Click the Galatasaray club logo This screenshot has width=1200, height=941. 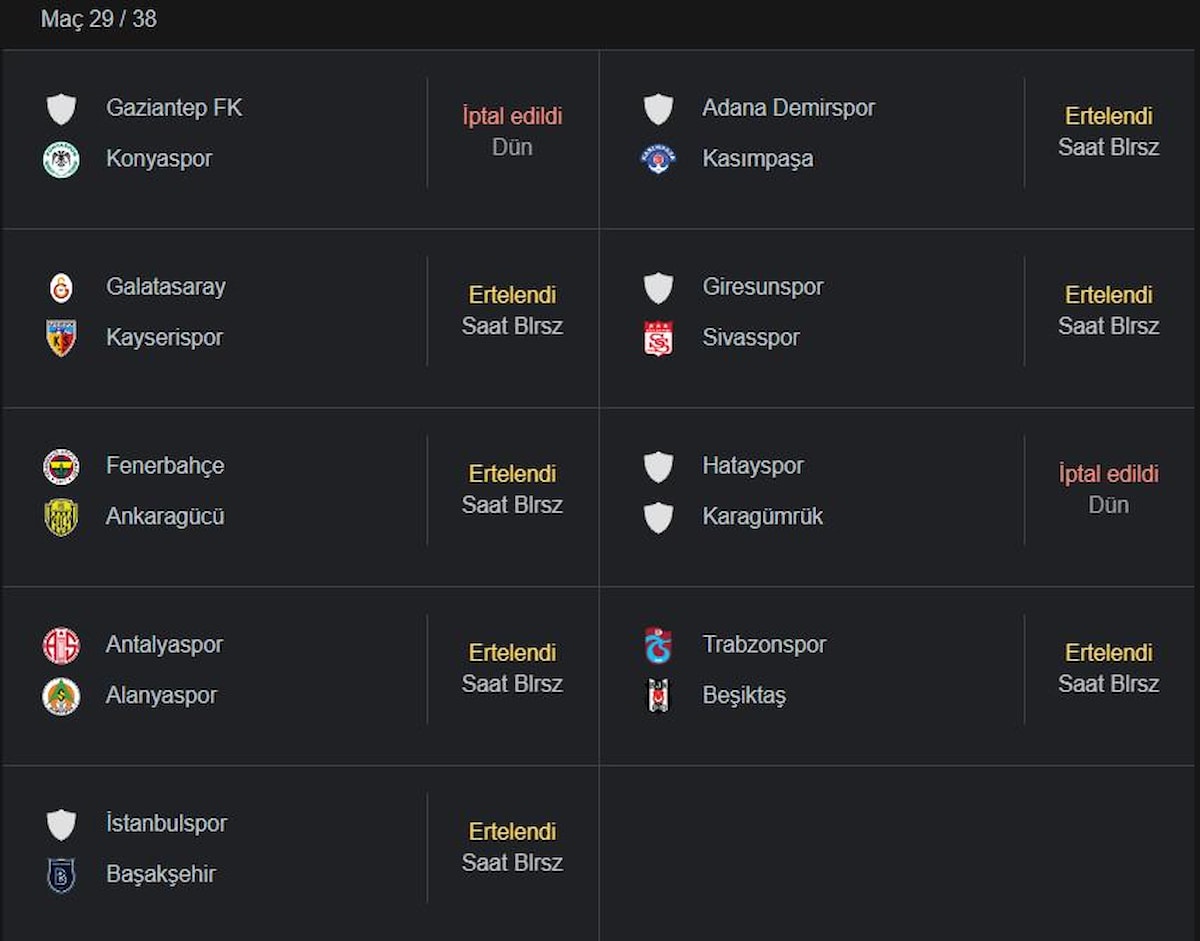click(x=61, y=288)
